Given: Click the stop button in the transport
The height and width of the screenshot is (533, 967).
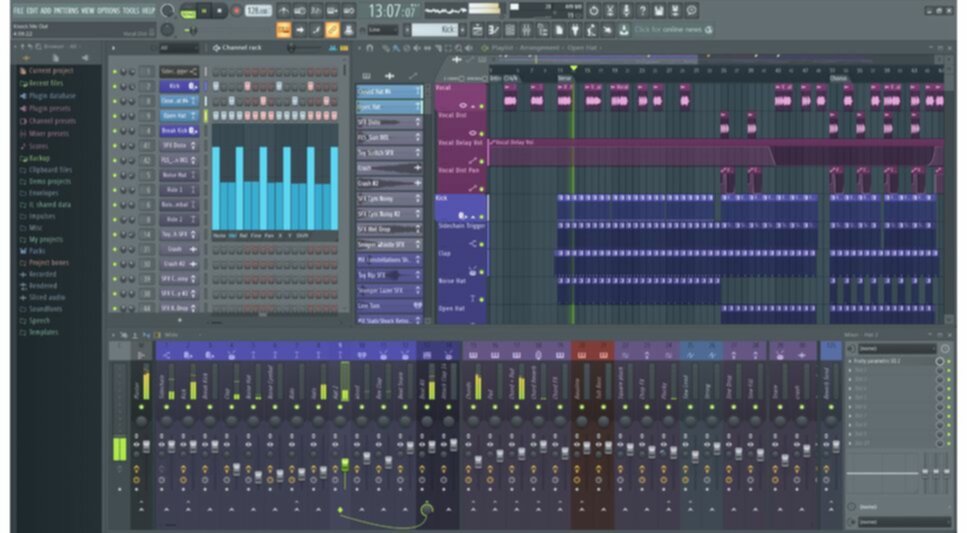Looking at the screenshot, I should (x=220, y=11).
